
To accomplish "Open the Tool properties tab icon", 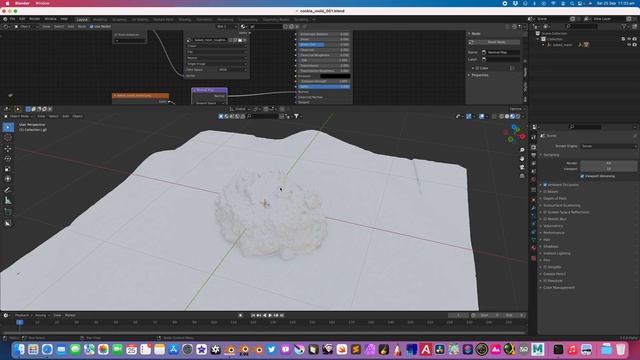I will coord(533,138).
